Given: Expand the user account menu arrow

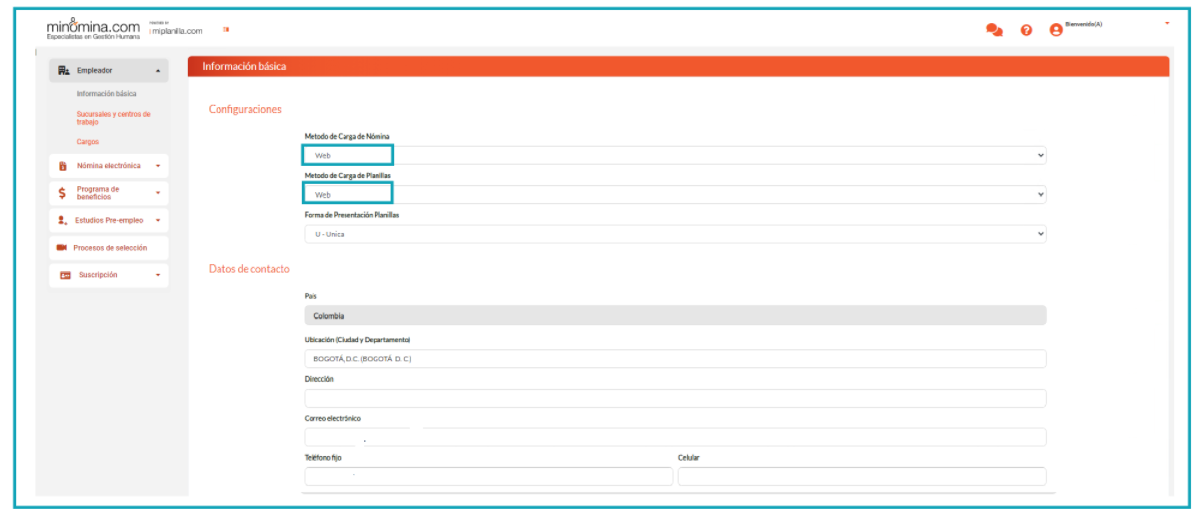Looking at the screenshot, I should click(x=1166, y=24).
